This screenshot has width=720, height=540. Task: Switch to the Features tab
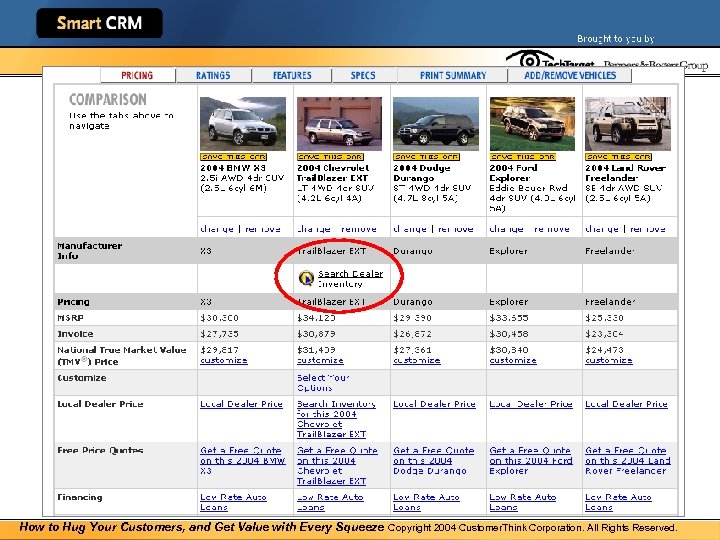tap(292, 75)
